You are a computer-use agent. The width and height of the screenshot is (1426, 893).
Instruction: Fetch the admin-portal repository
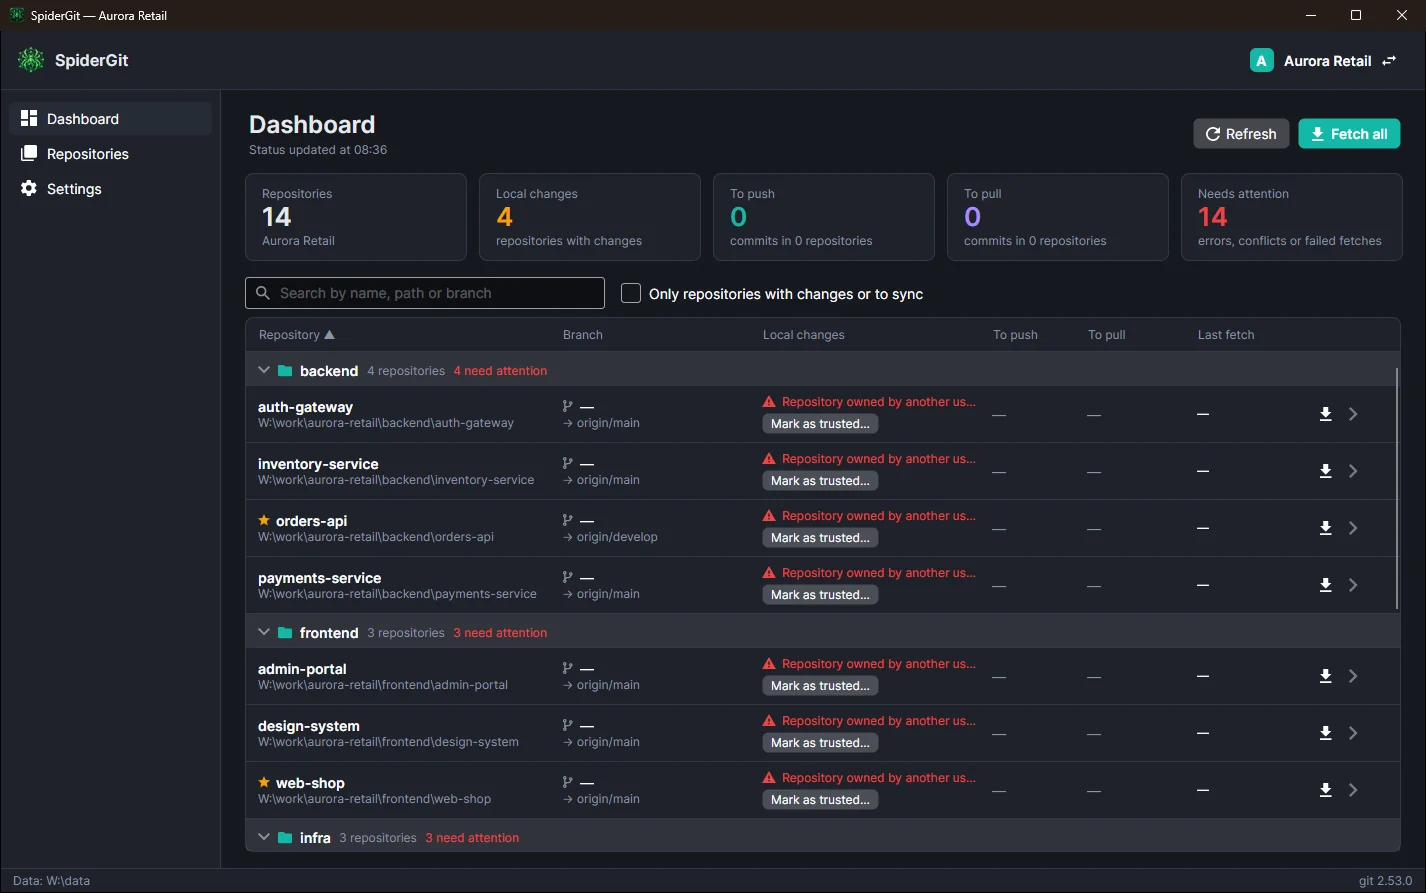coord(1325,676)
